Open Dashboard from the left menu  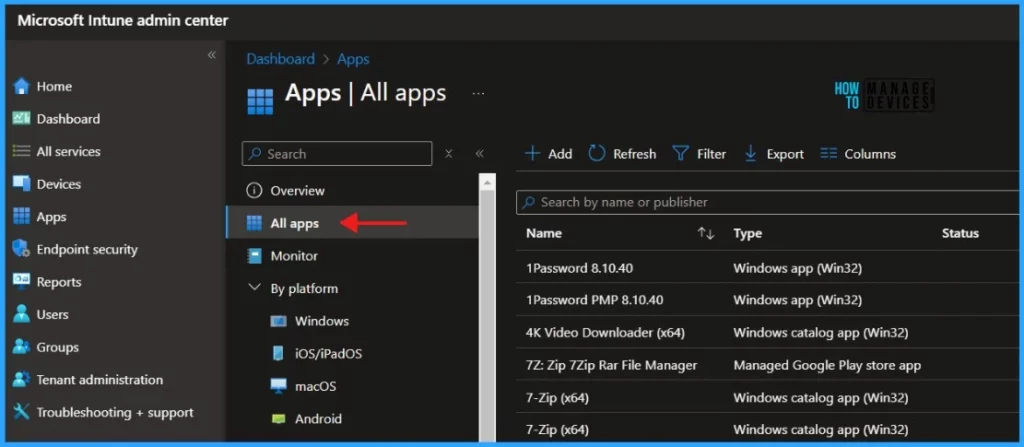(x=69, y=119)
